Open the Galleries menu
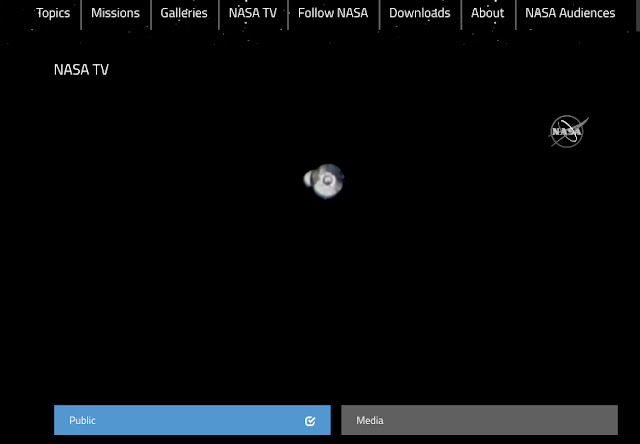Image resolution: width=640 pixels, height=444 pixels. pos(184,13)
